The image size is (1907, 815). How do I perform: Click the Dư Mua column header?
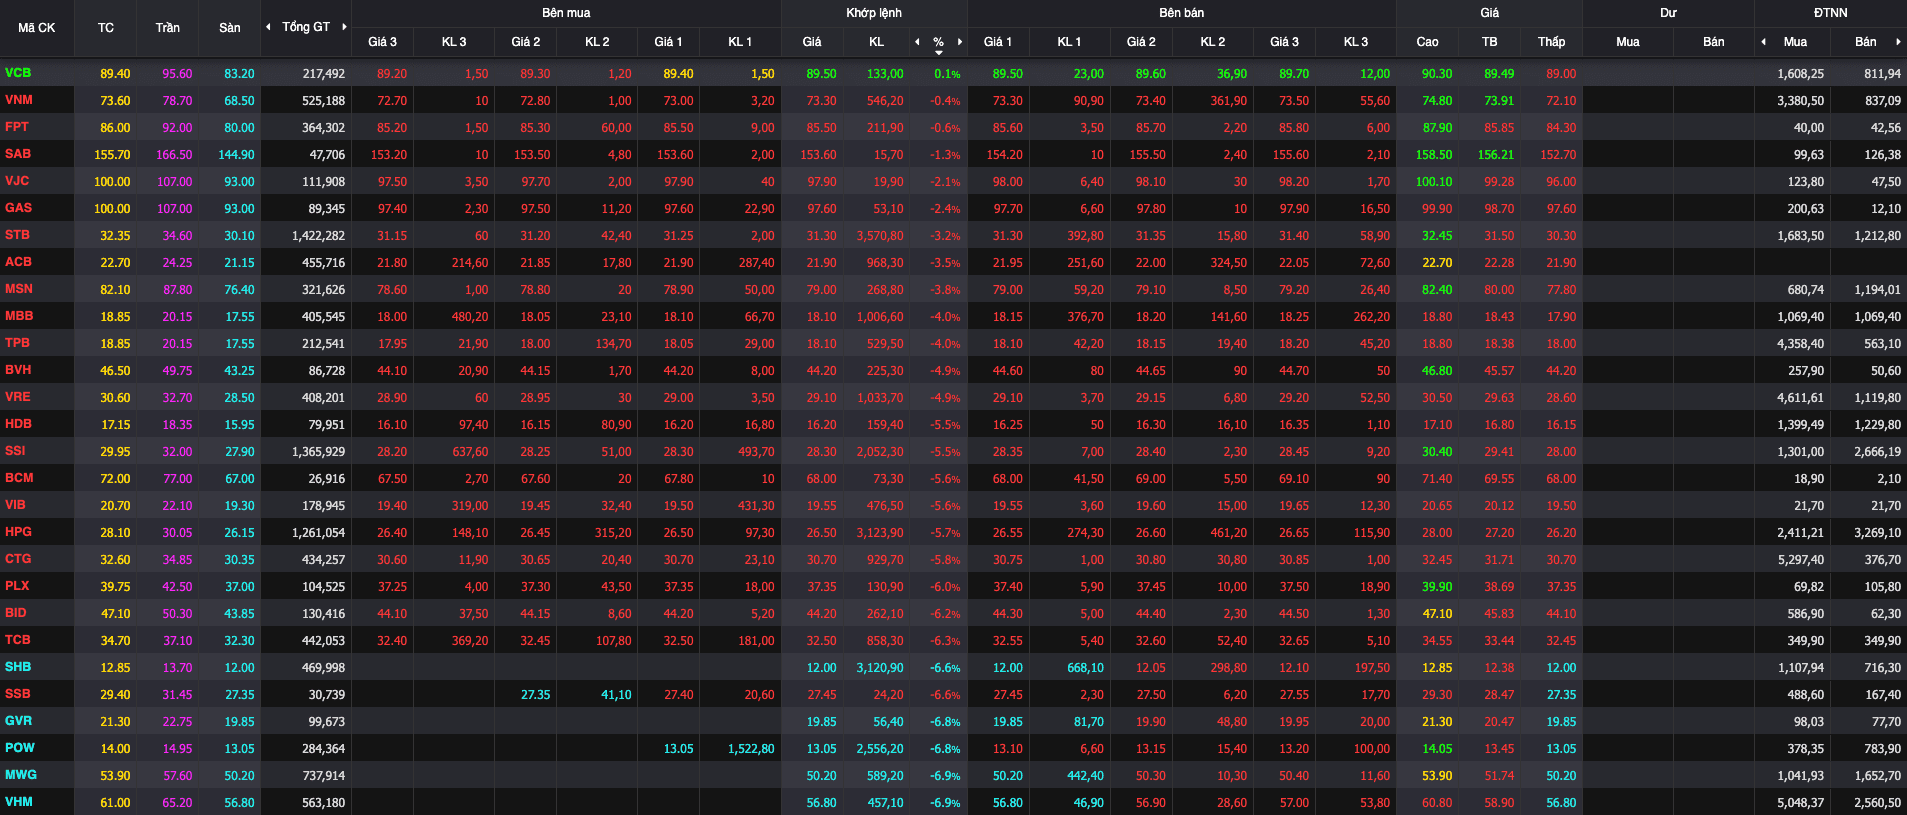[1628, 42]
